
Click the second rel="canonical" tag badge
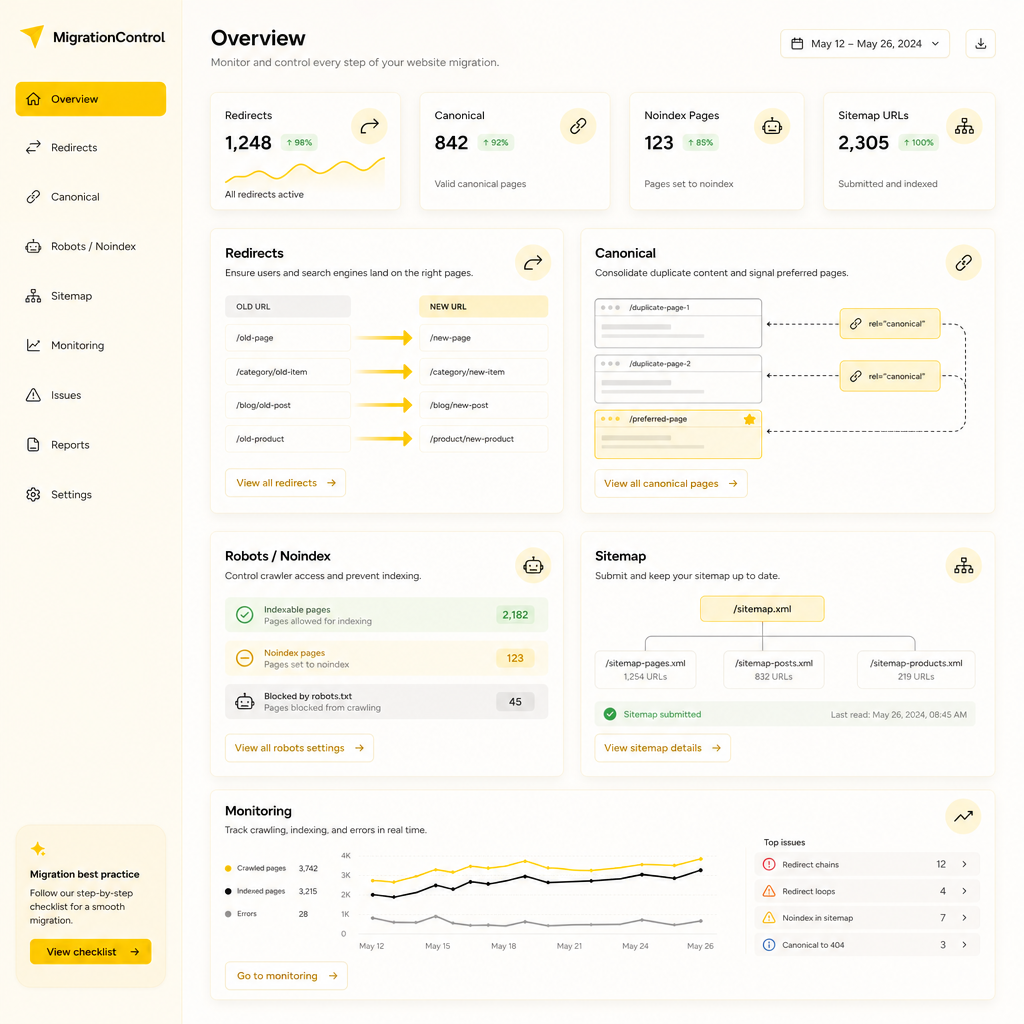[889, 376]
